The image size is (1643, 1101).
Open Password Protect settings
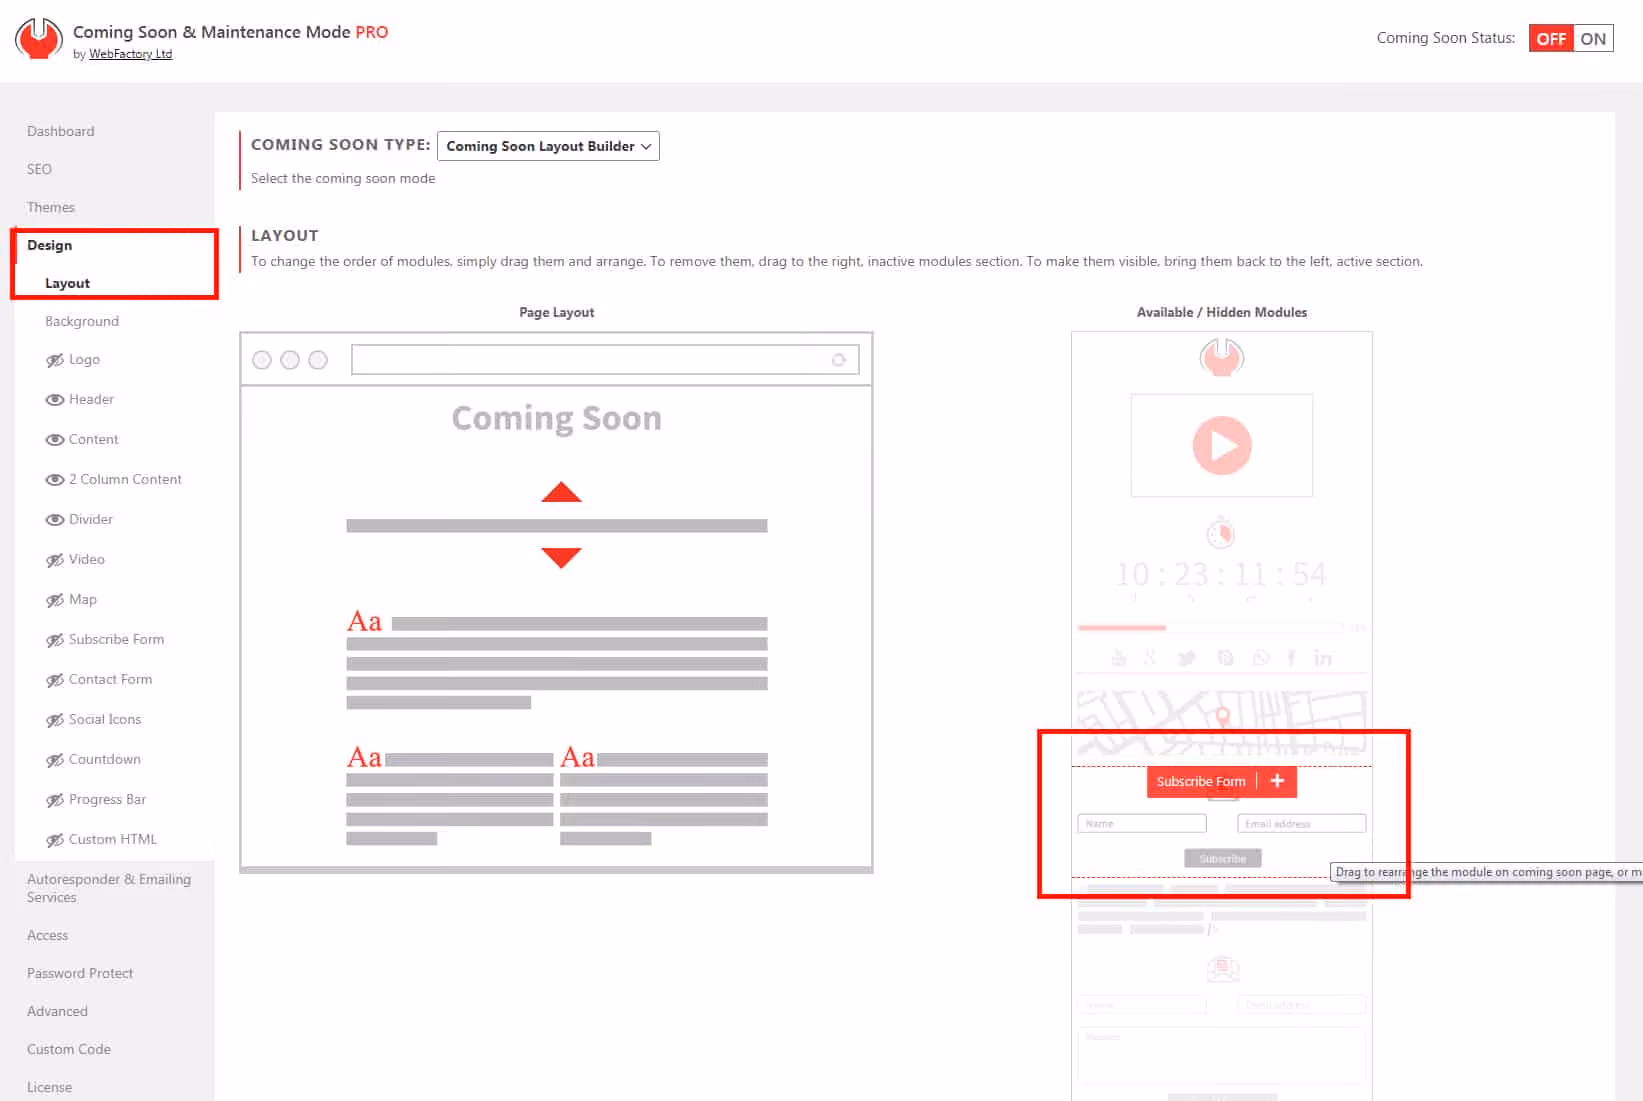click(x=80, y=973)
